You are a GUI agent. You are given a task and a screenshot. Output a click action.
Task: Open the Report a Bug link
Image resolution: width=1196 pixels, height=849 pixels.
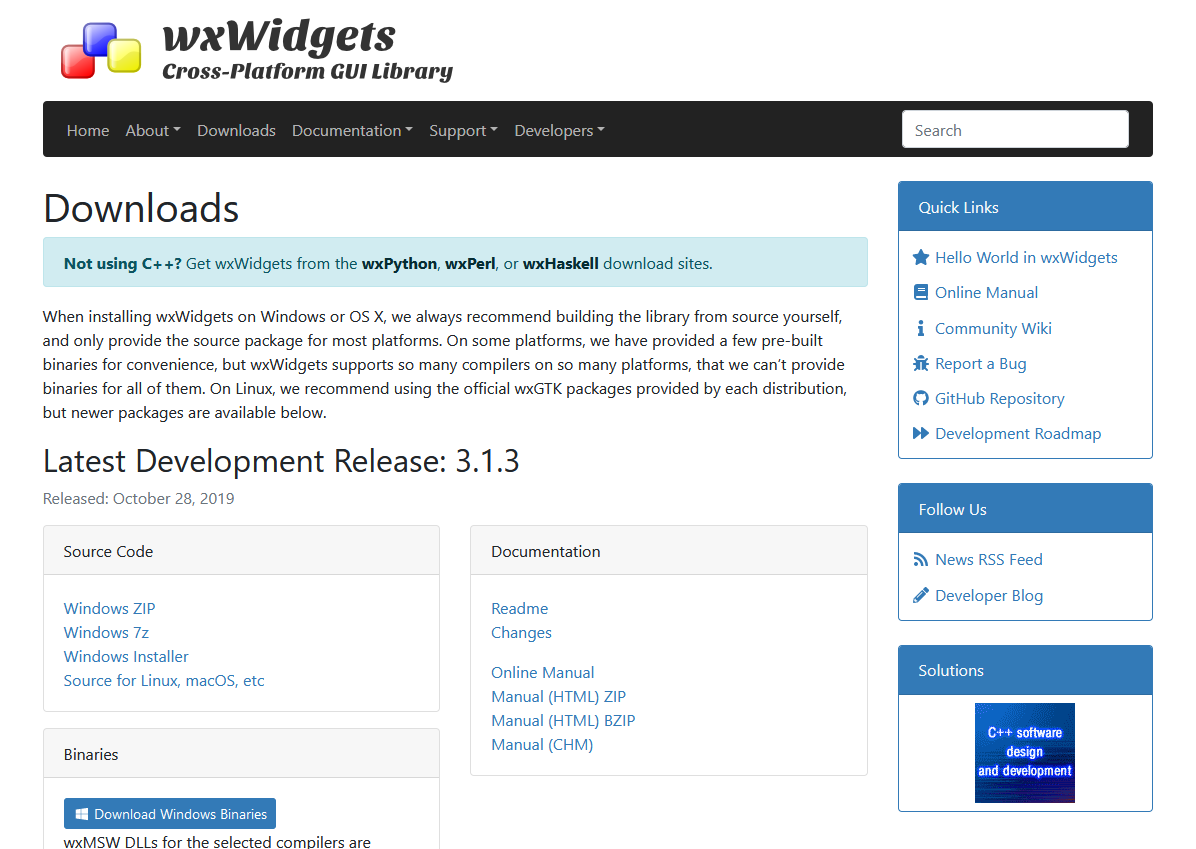[980, 363]
